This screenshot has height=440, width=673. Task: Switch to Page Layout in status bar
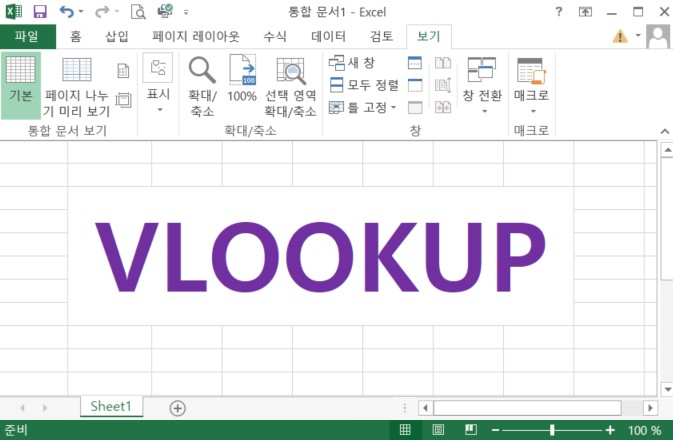coord(438,430)
